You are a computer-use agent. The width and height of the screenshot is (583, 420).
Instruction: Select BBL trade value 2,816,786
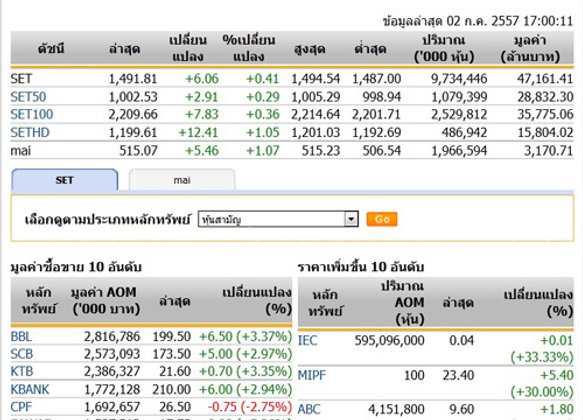(x=112, y=337)
